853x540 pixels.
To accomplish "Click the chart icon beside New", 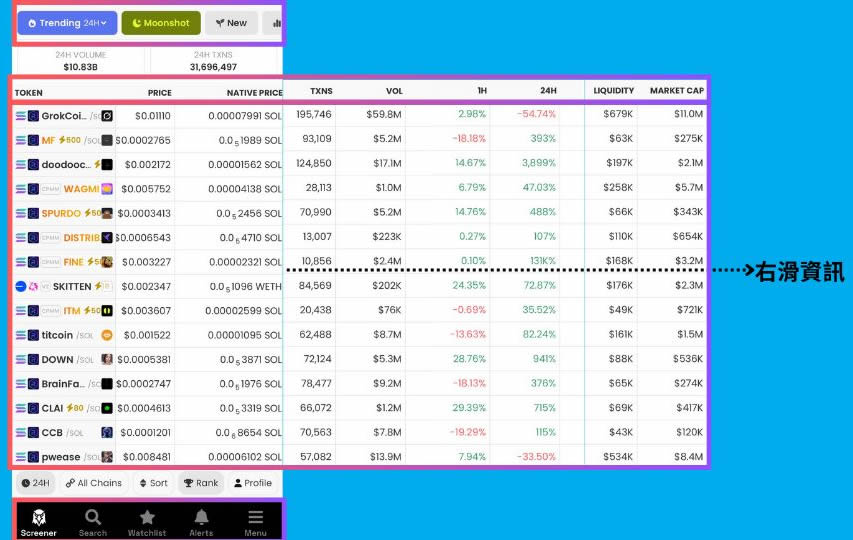I will coord(271,23).
